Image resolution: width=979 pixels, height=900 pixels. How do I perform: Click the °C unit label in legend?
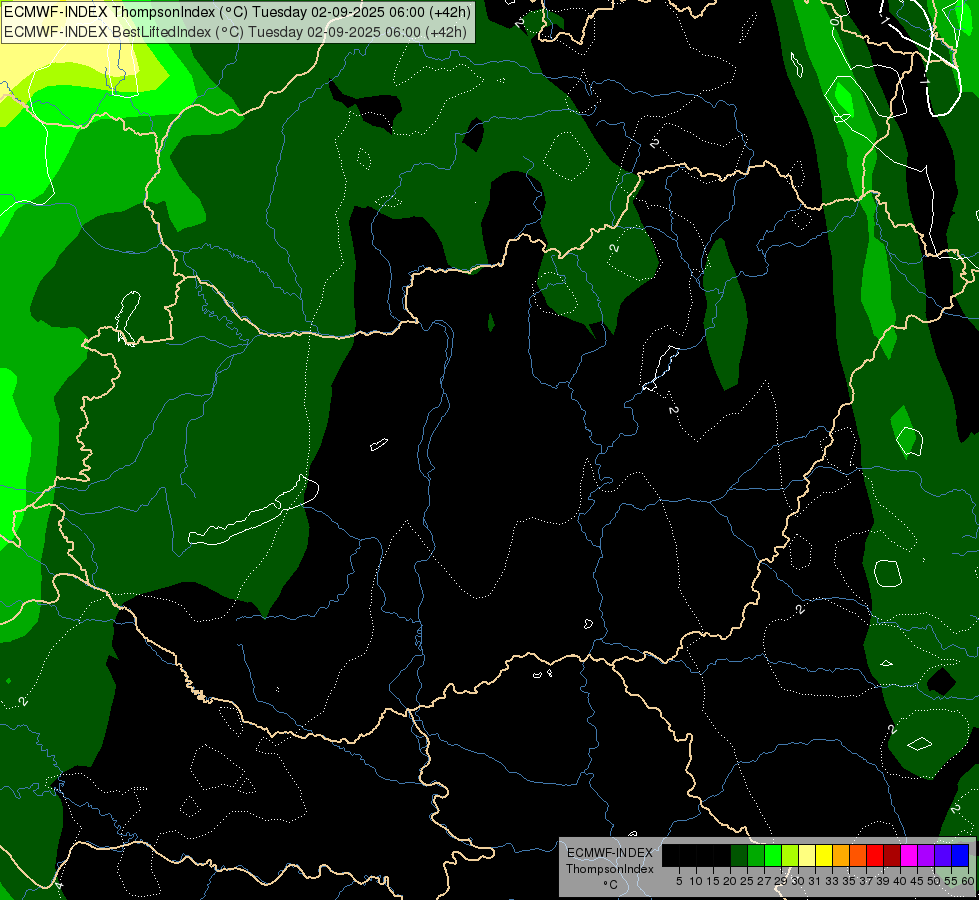(x=611, y=885)
